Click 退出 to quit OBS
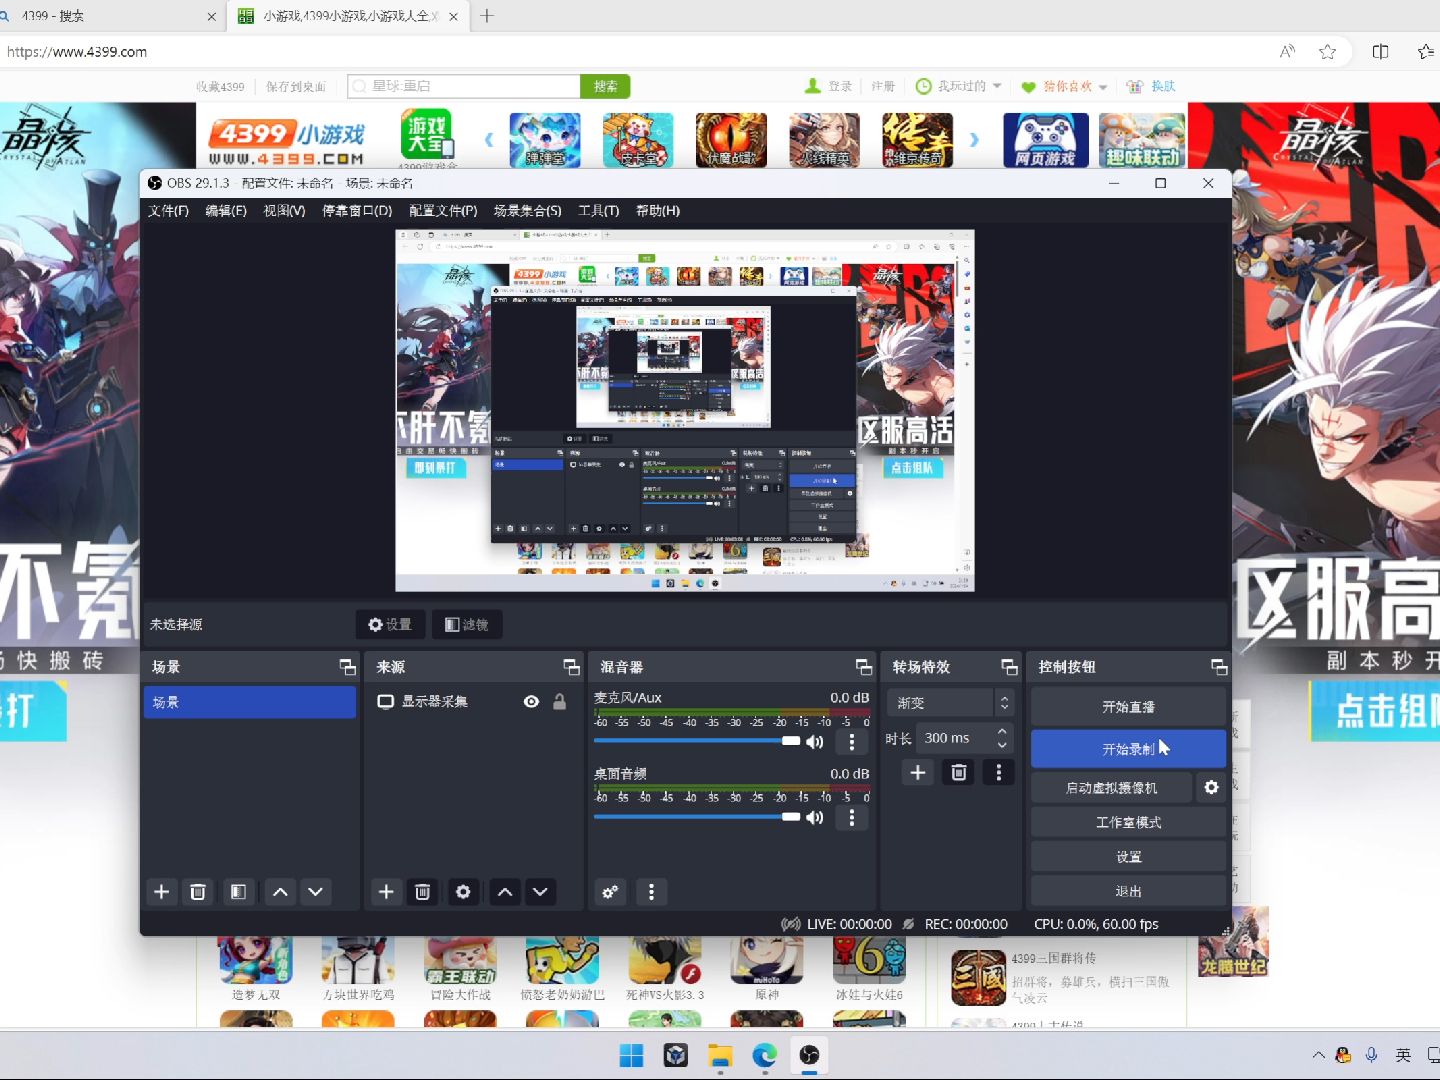 tap(1128, 891)
